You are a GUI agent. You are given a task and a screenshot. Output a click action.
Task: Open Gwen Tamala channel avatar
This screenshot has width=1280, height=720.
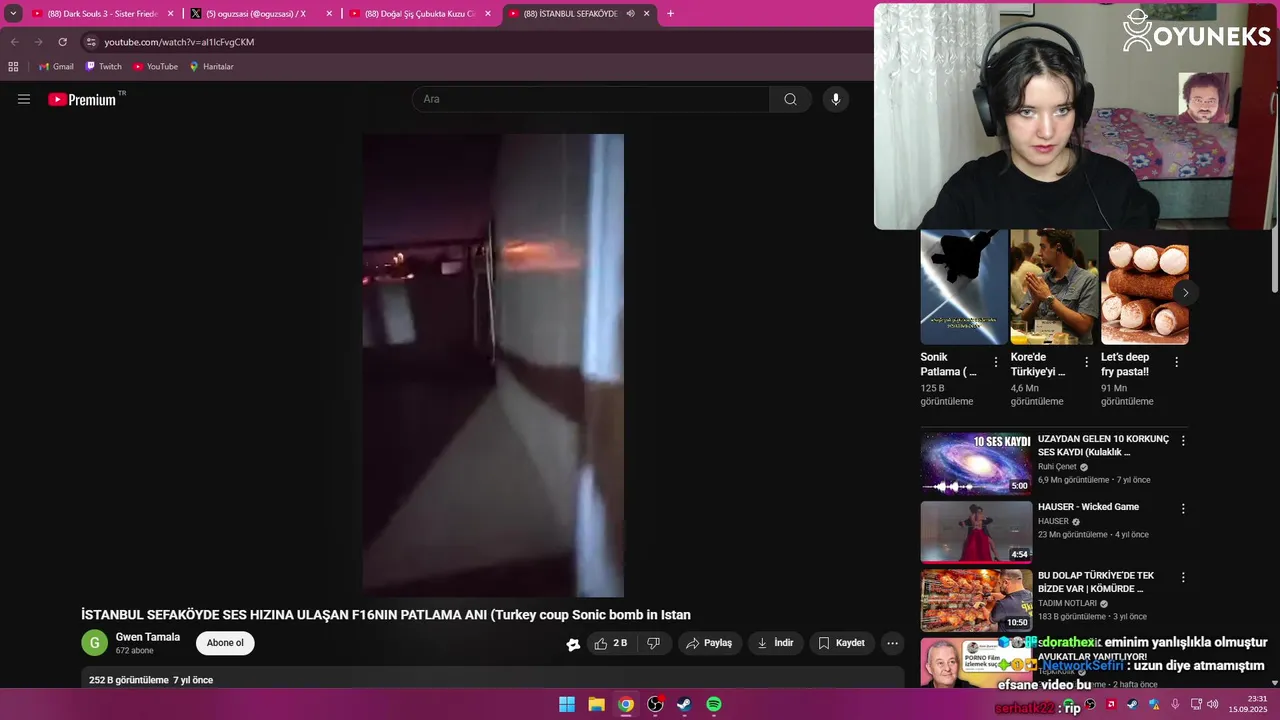pyautogui.click(x=94, y=643)
